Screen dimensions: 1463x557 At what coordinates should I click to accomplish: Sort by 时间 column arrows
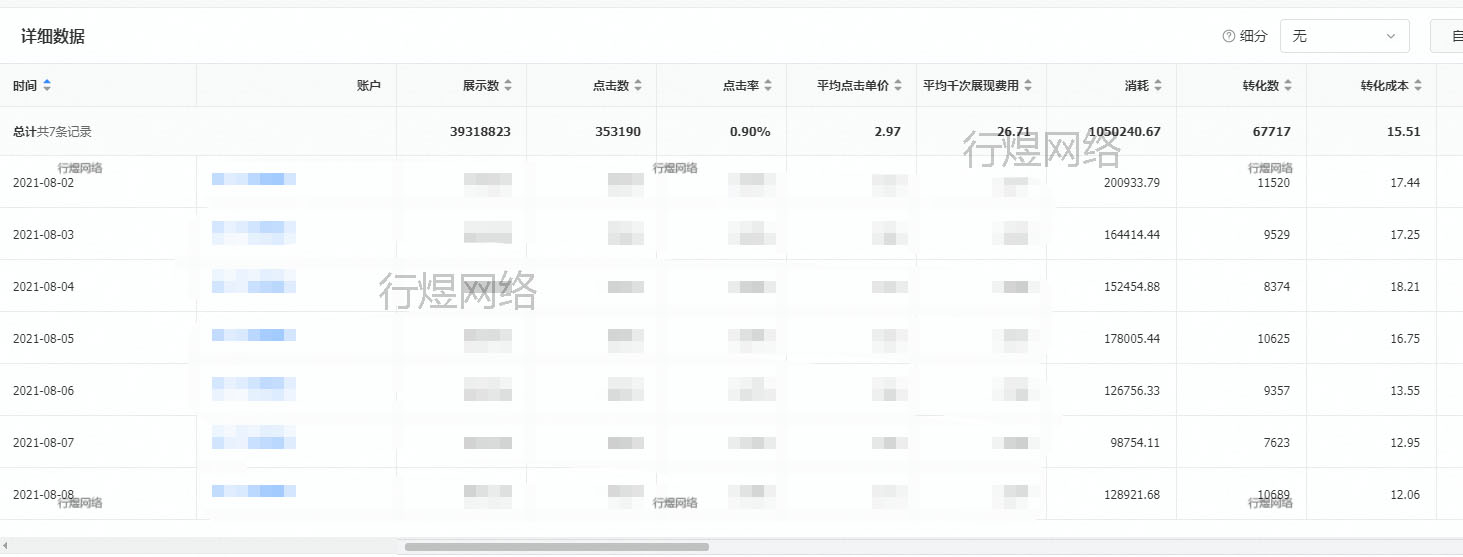pos(47,86)
